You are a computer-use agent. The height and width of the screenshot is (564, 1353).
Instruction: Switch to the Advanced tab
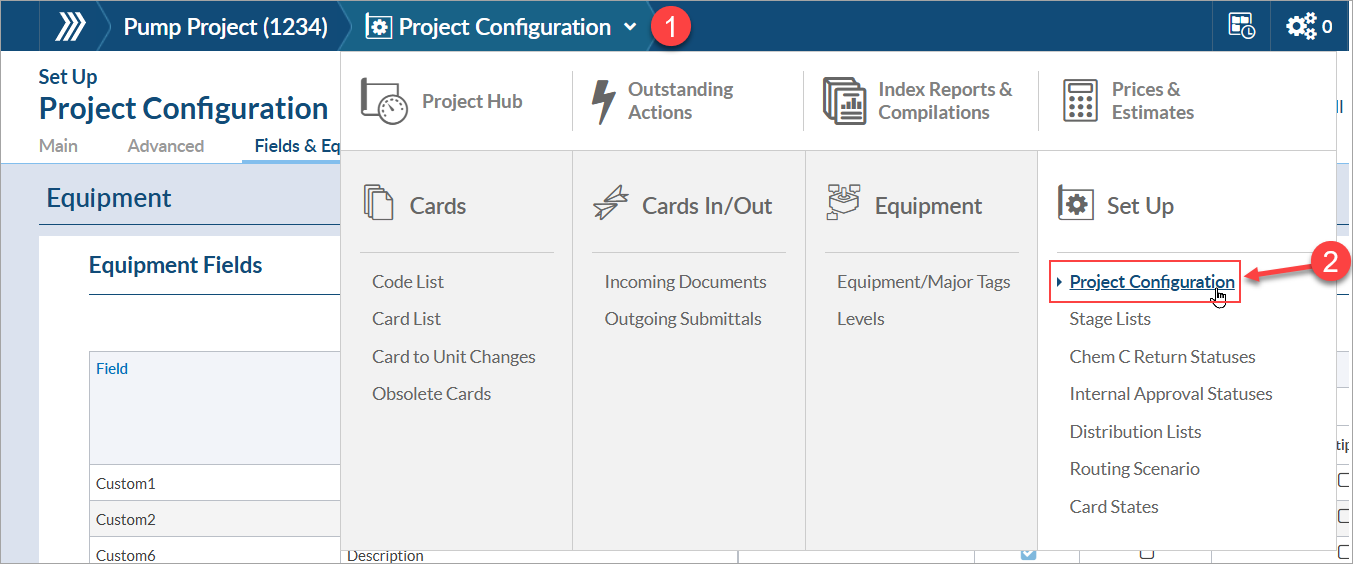pyautogui.click(x=166, y=146)
